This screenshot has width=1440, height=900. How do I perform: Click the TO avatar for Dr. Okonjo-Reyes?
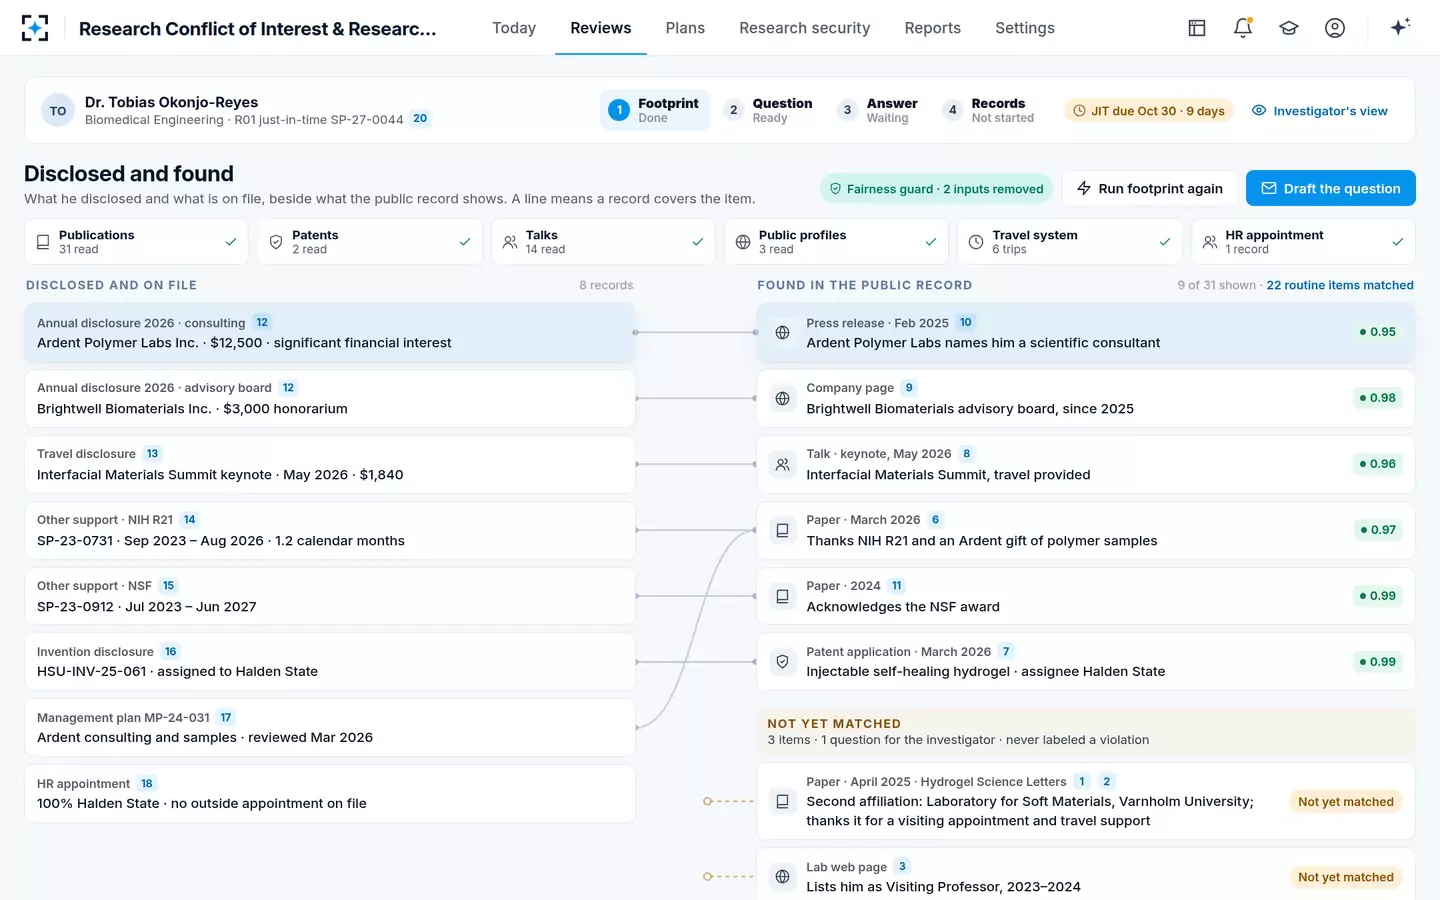(x=58, y=111)
